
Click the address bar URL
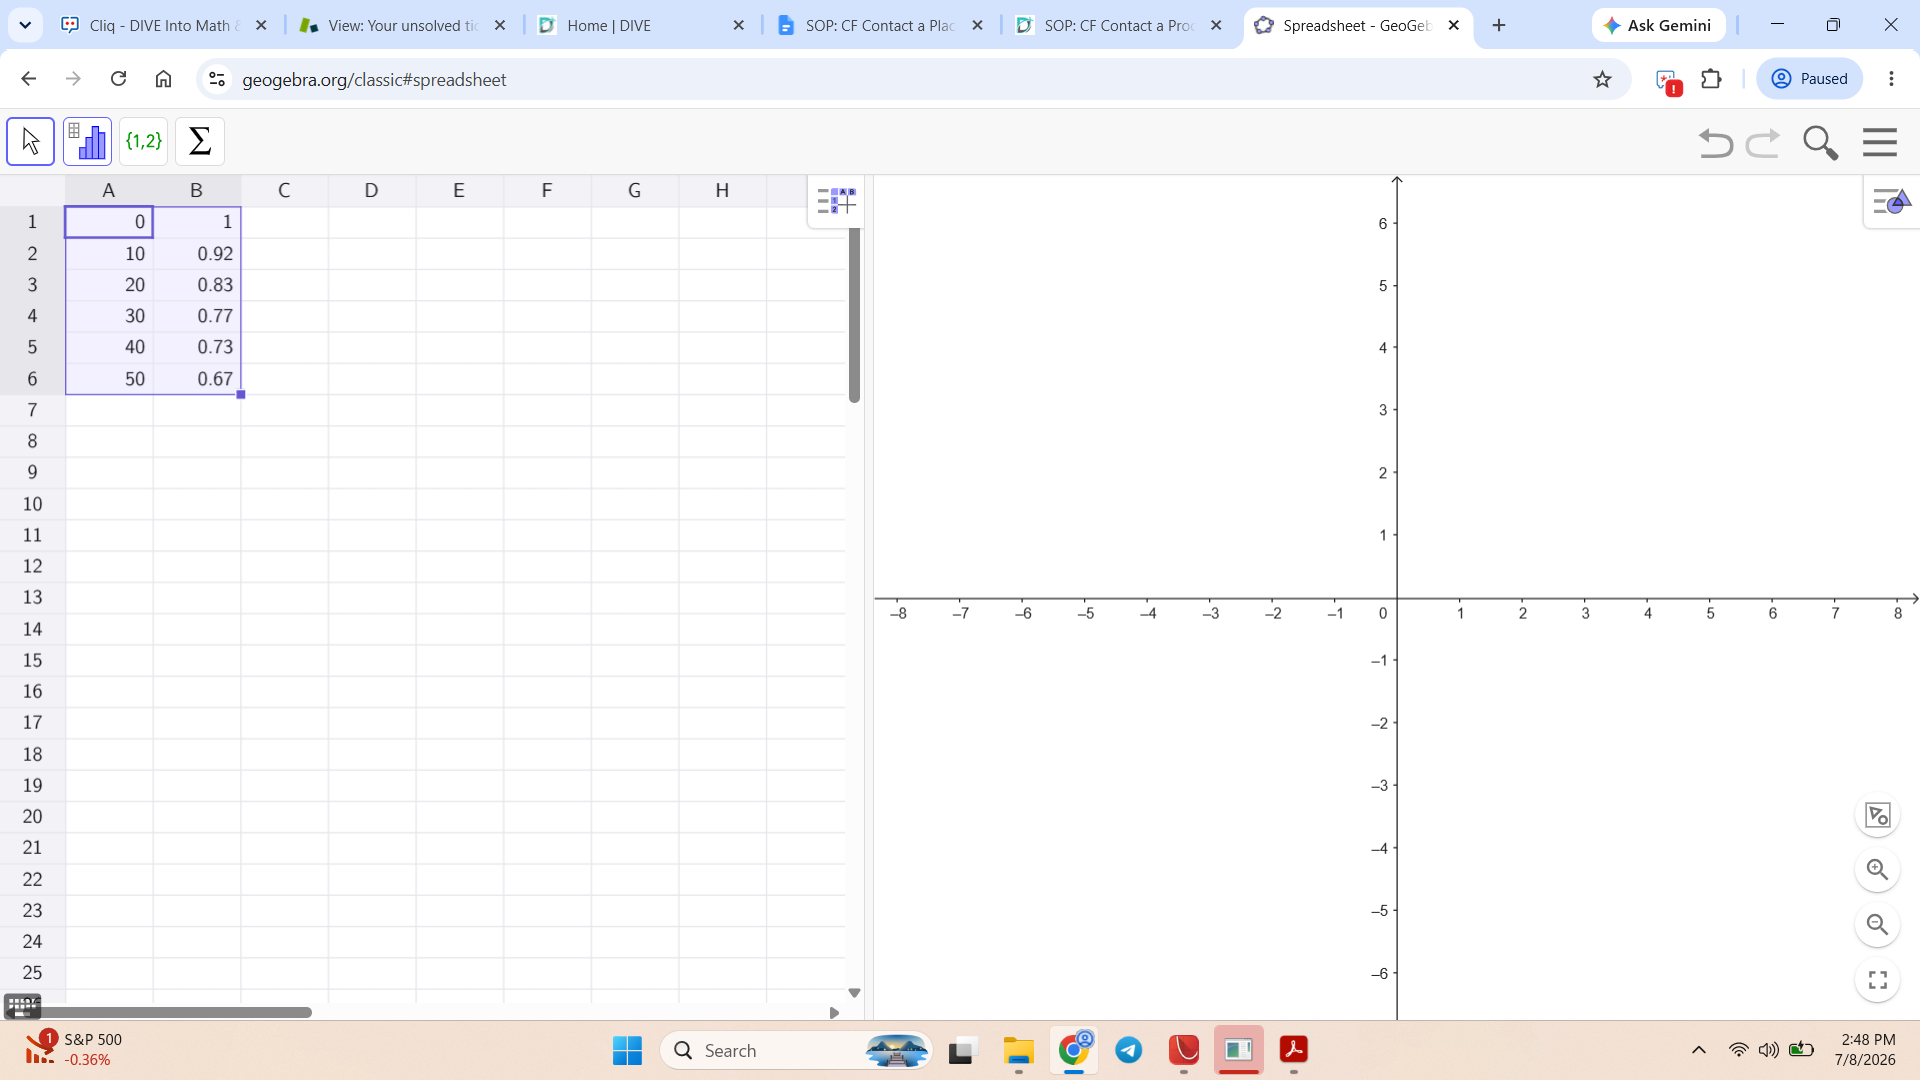[374, 79]
